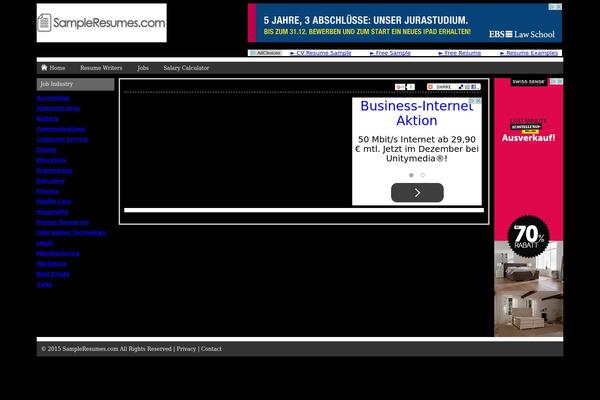Click the EBS Law School Jurastudium banner
Viewport: 600px width, 400px height.
(405, 23)
